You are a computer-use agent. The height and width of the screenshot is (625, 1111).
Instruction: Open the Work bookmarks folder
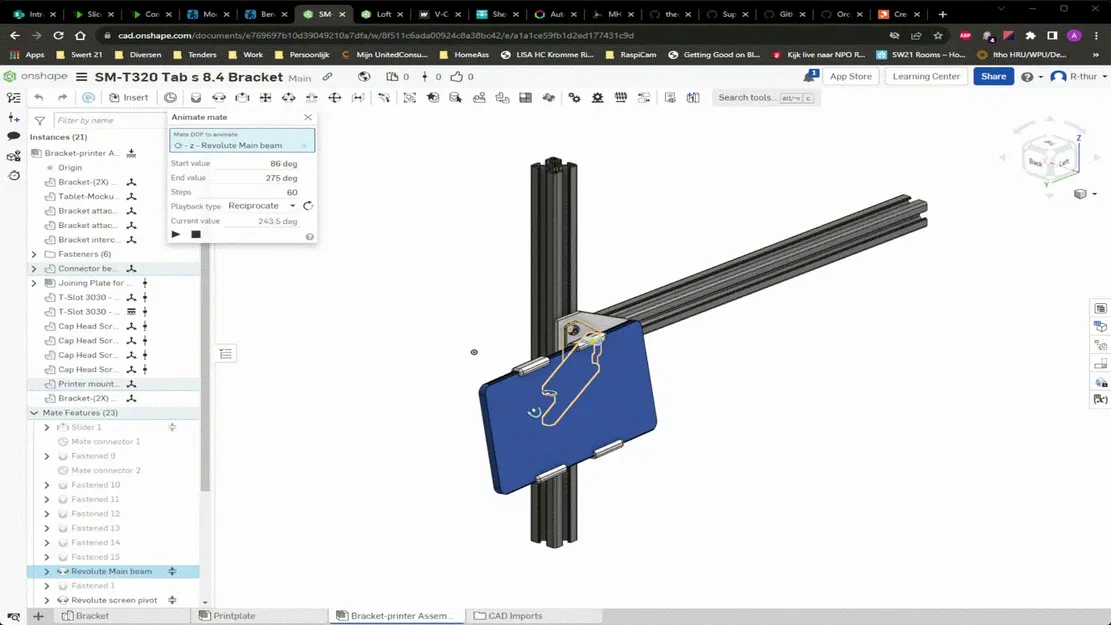246,55
